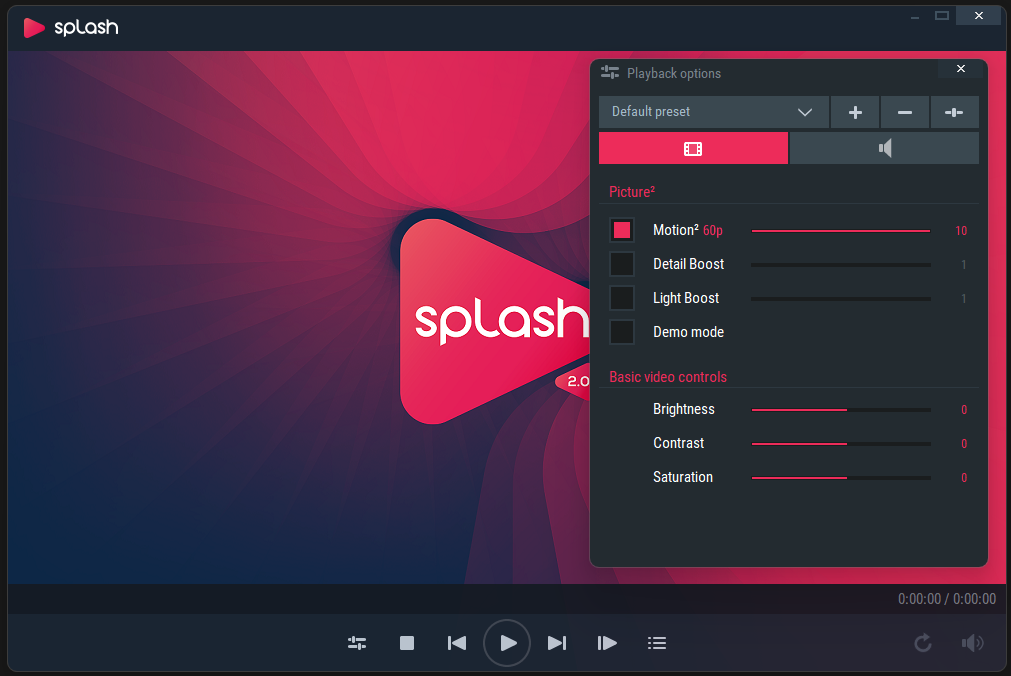Open playback options from bottom toolbar
The height and width of the screenshot is (676, 1011).
coord(357,643)
